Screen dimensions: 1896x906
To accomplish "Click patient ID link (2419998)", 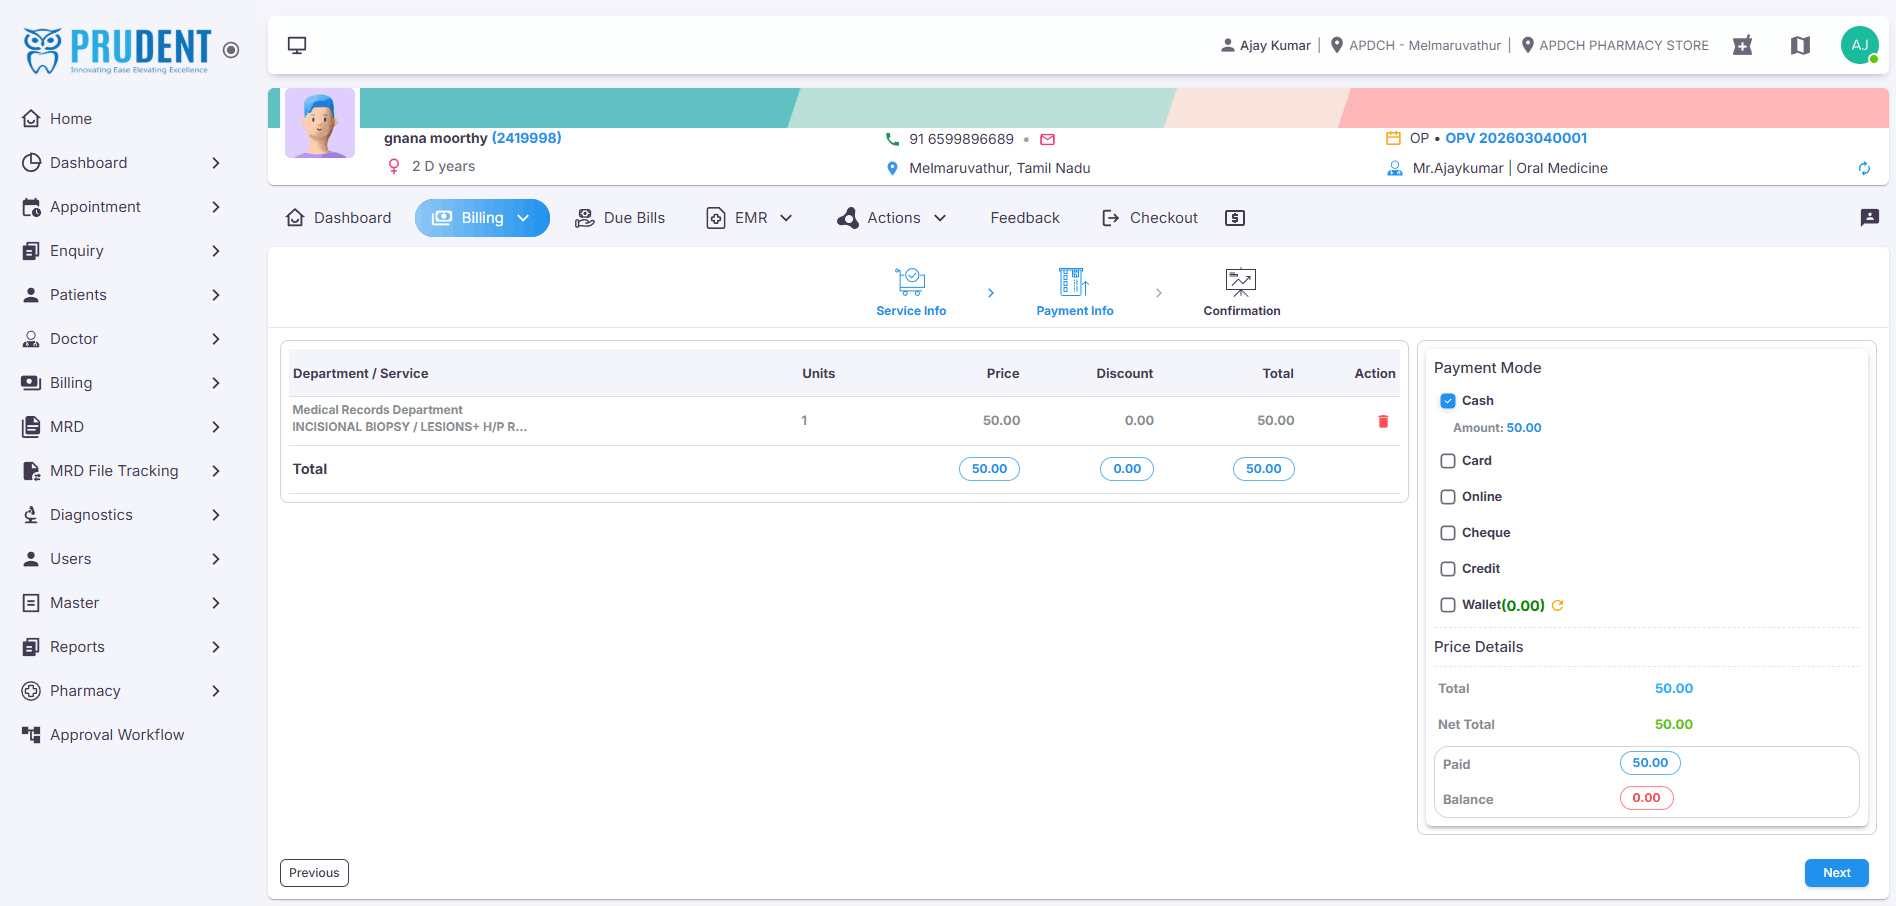I will [527, 138].
